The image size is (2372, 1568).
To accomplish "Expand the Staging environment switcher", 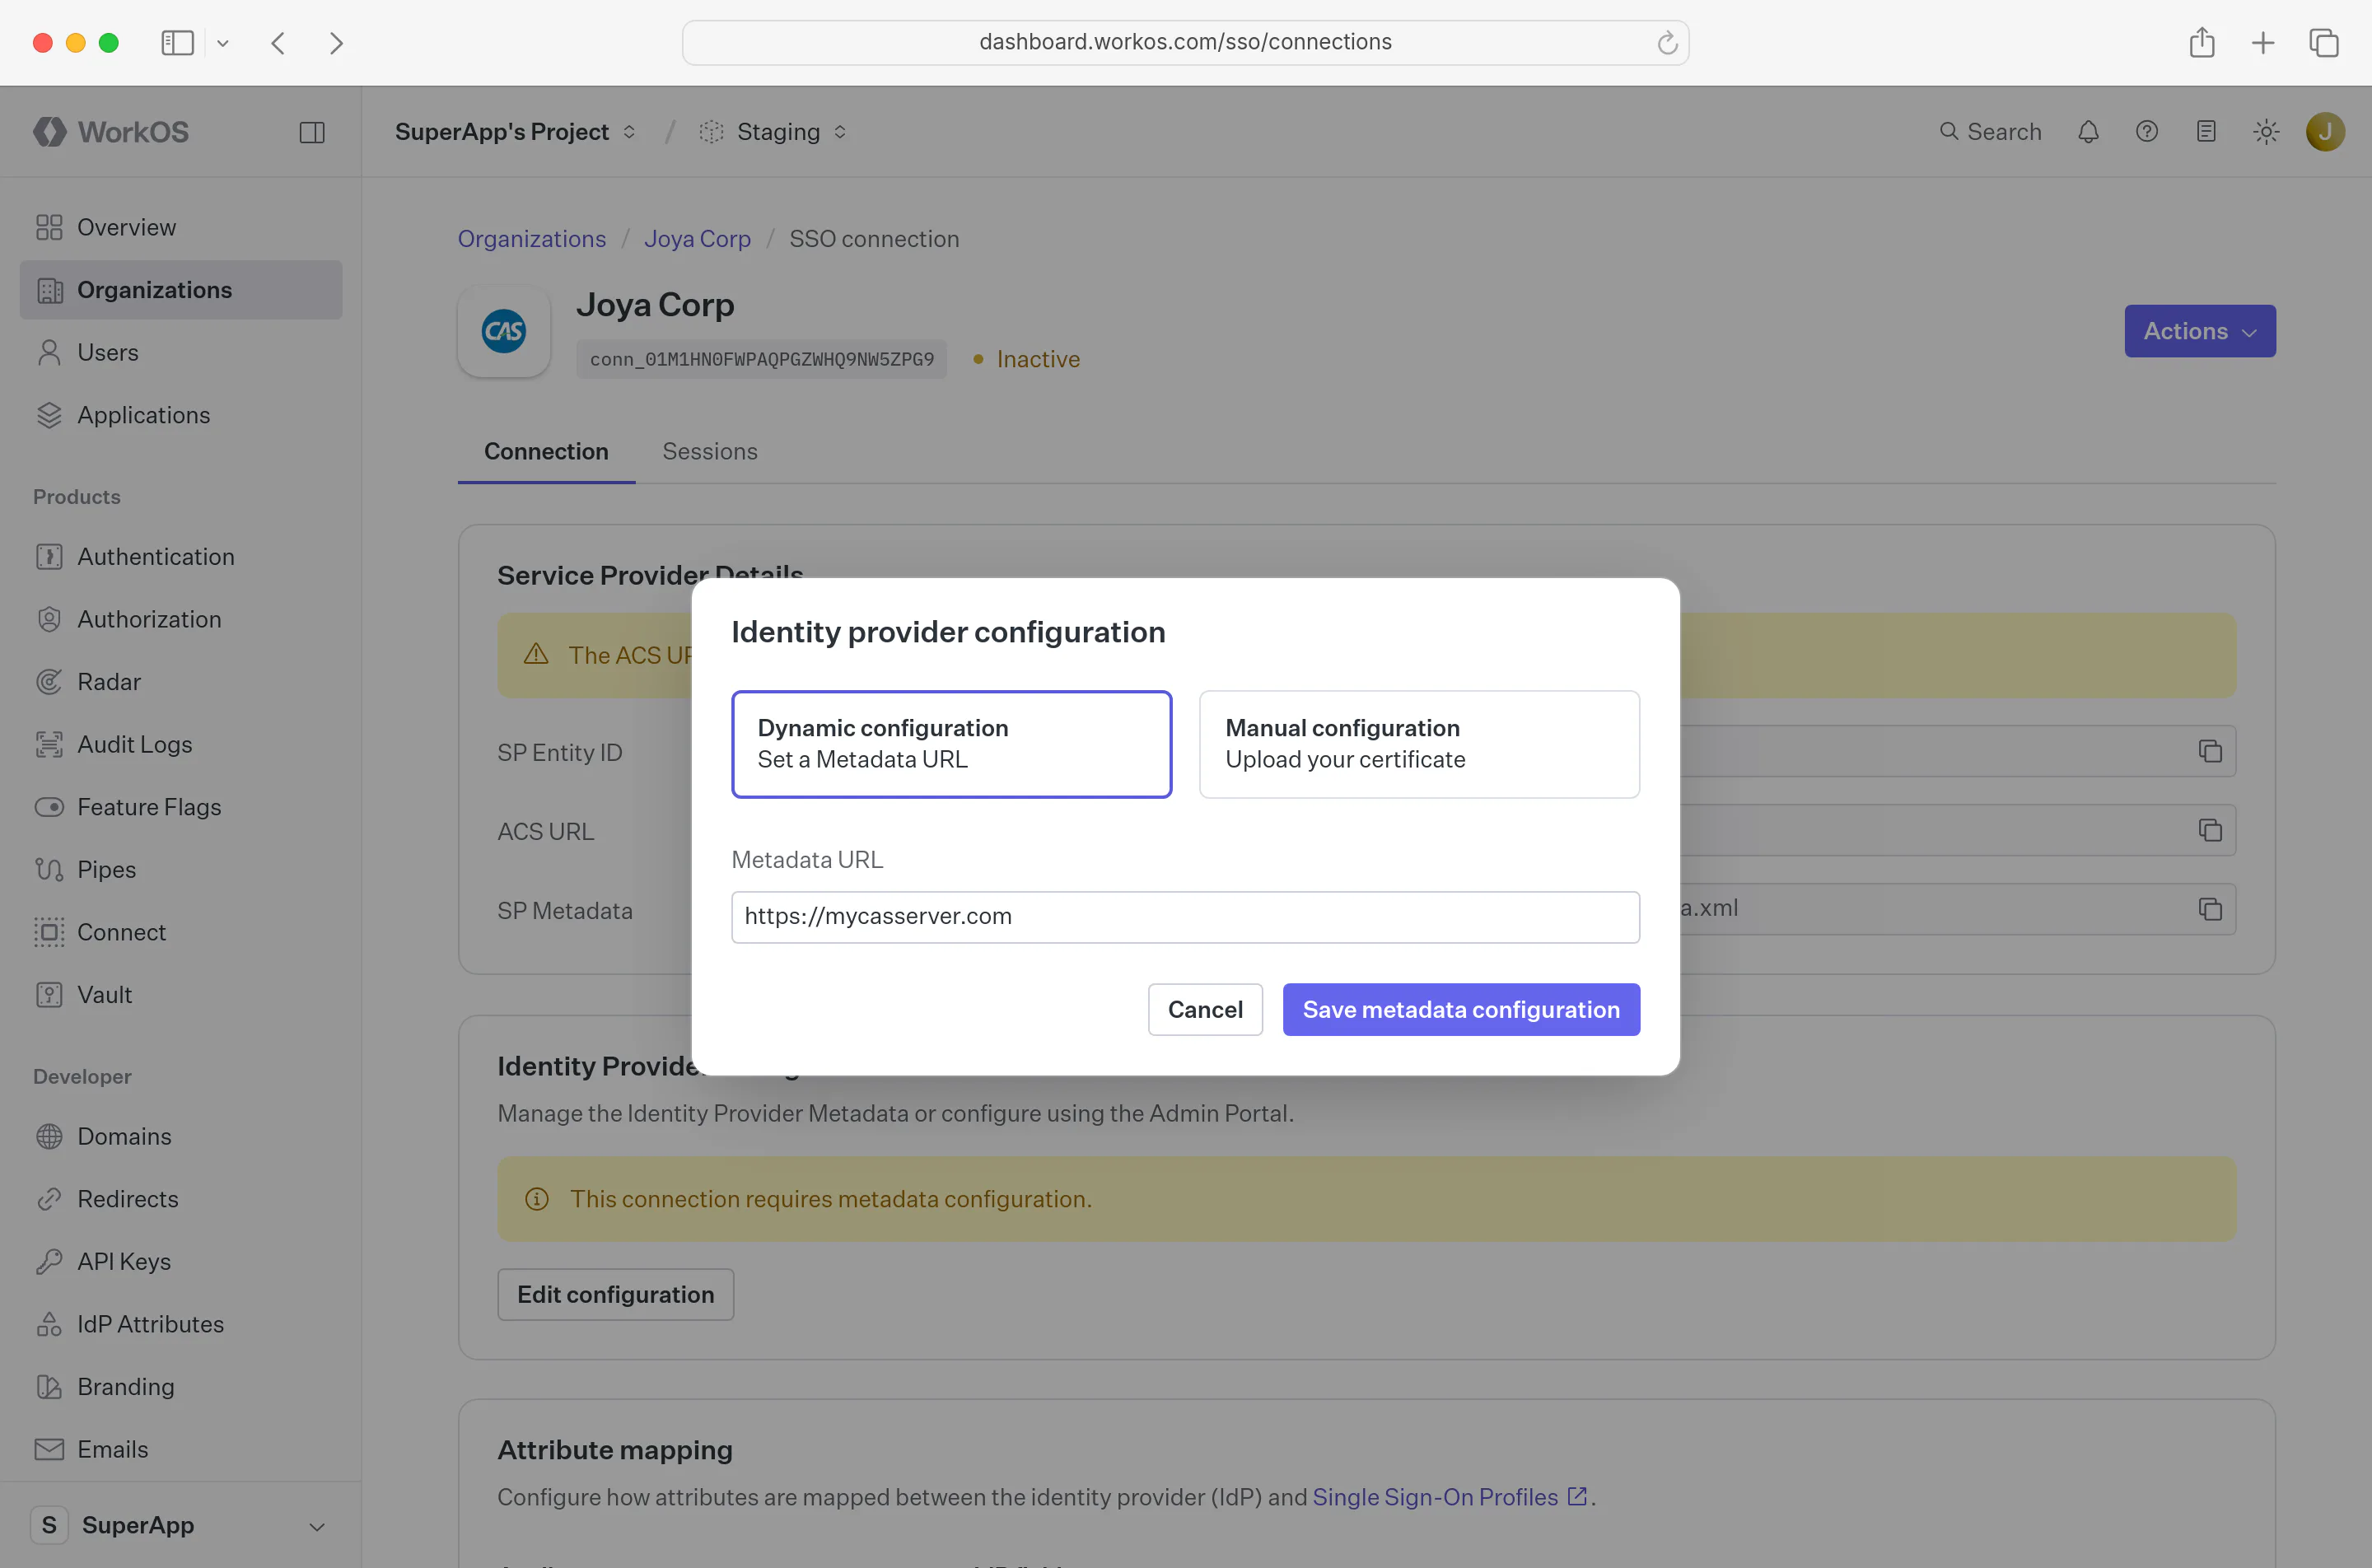I will pos(774,132).
